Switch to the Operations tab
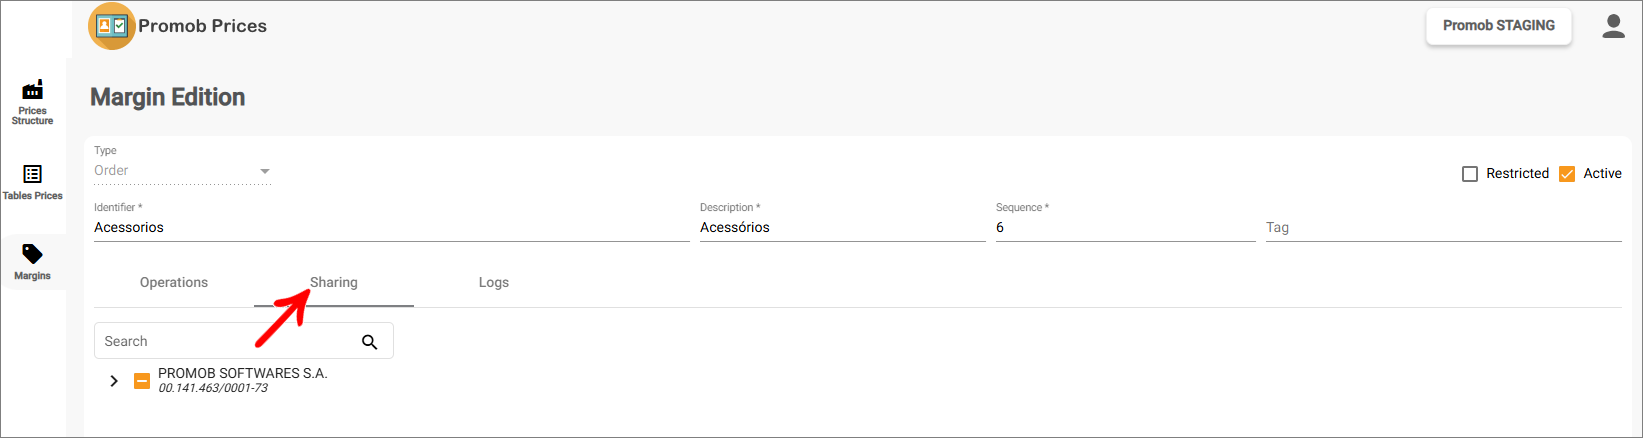Viewport: 1643px width, 438px height. pyautogui.click(x=174, y=283)
